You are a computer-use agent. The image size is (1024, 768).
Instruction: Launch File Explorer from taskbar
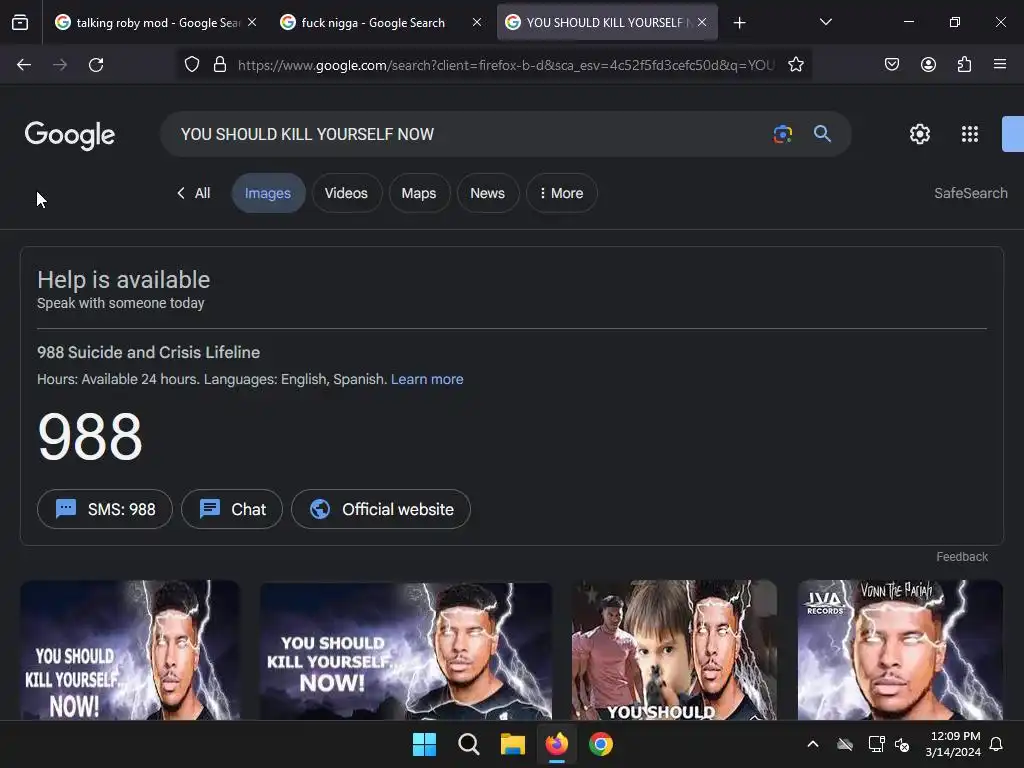pos(513,744)
